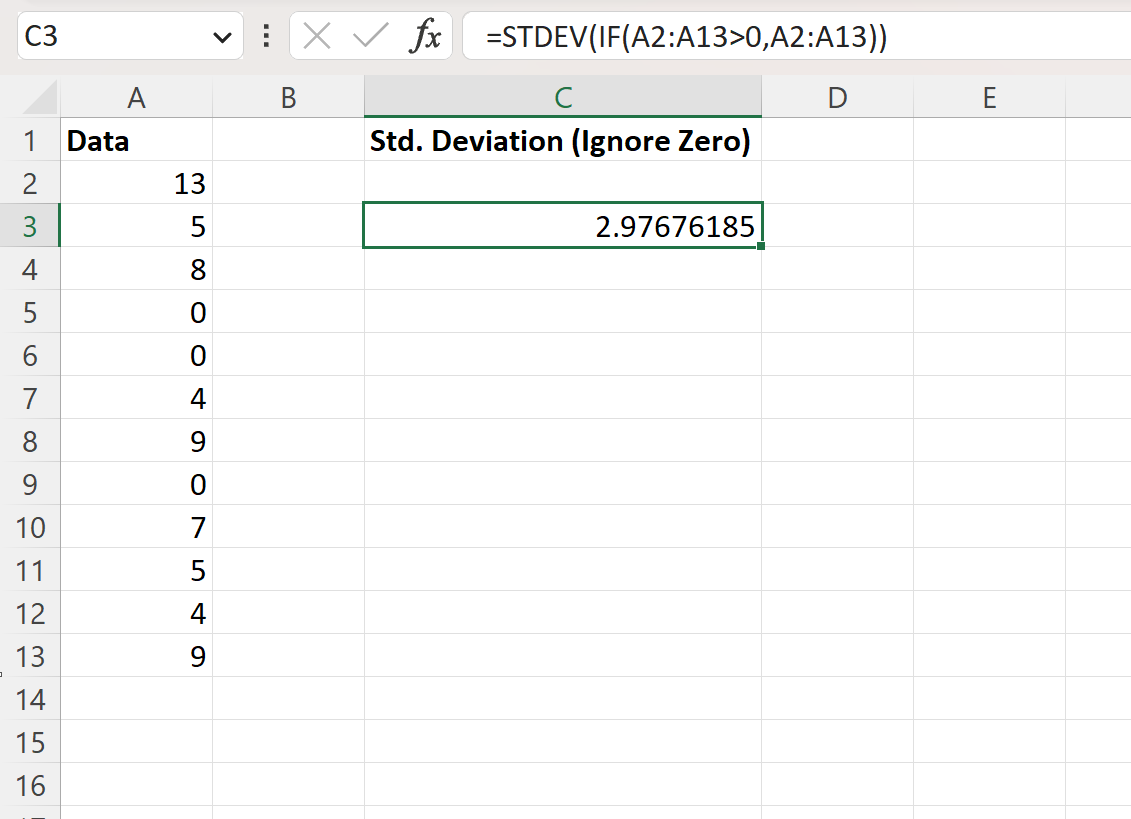Select column C header
The width and height of the screenshot is (1131, 819).
click(x=563, y=97)
